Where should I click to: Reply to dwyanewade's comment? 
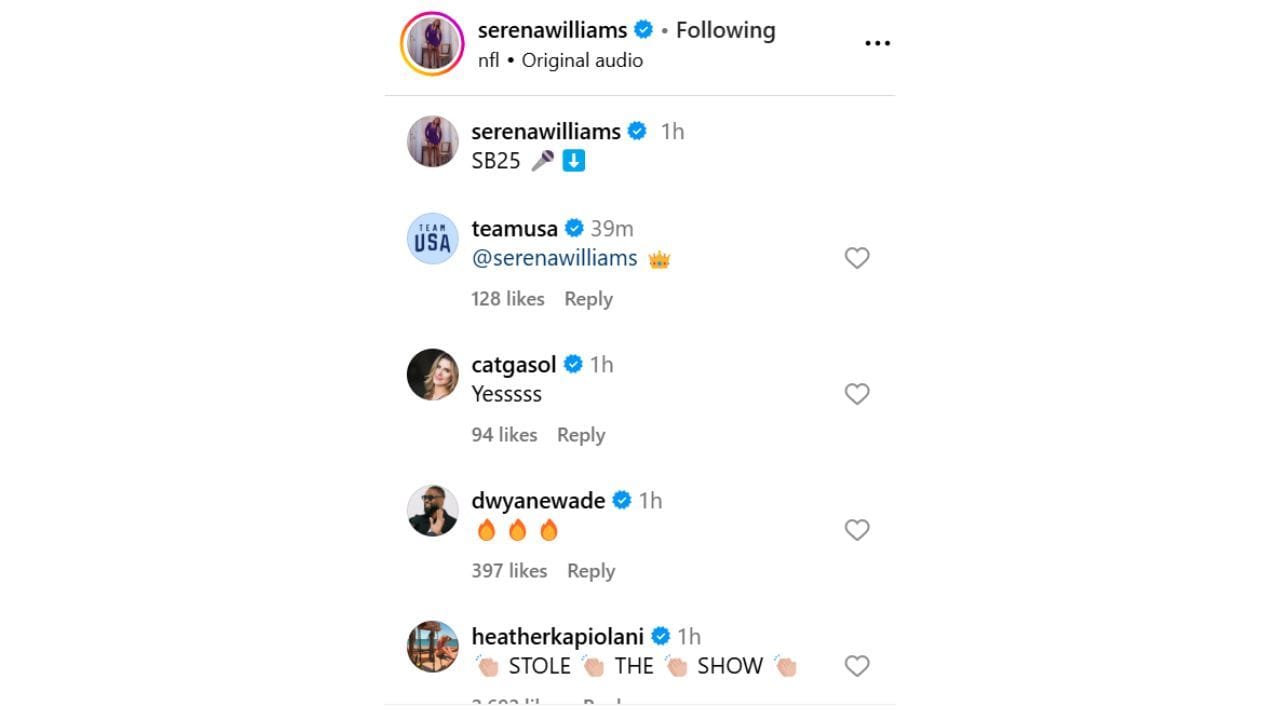point(591,571)
